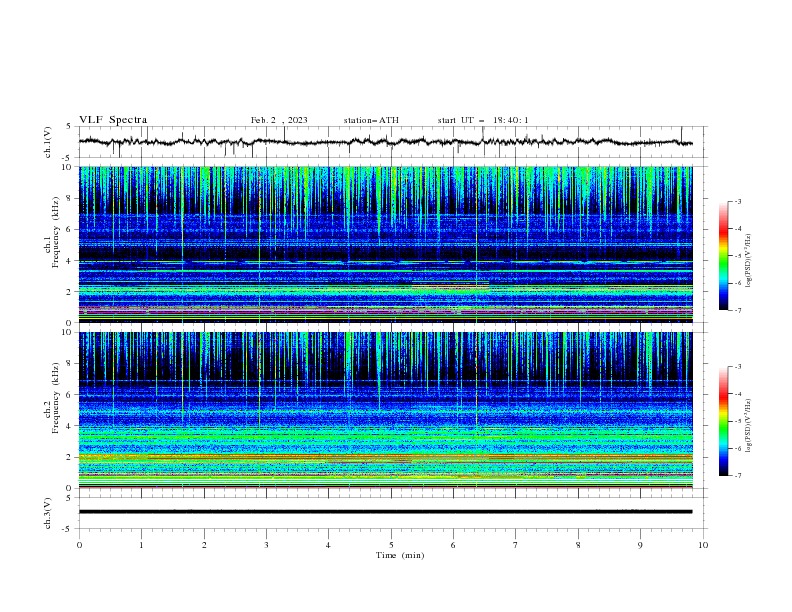Image resolution: width=792 pixels, height=612 pixels.
Task: Click the "ch.3(V)" axis label
Action: pos(48,513)
